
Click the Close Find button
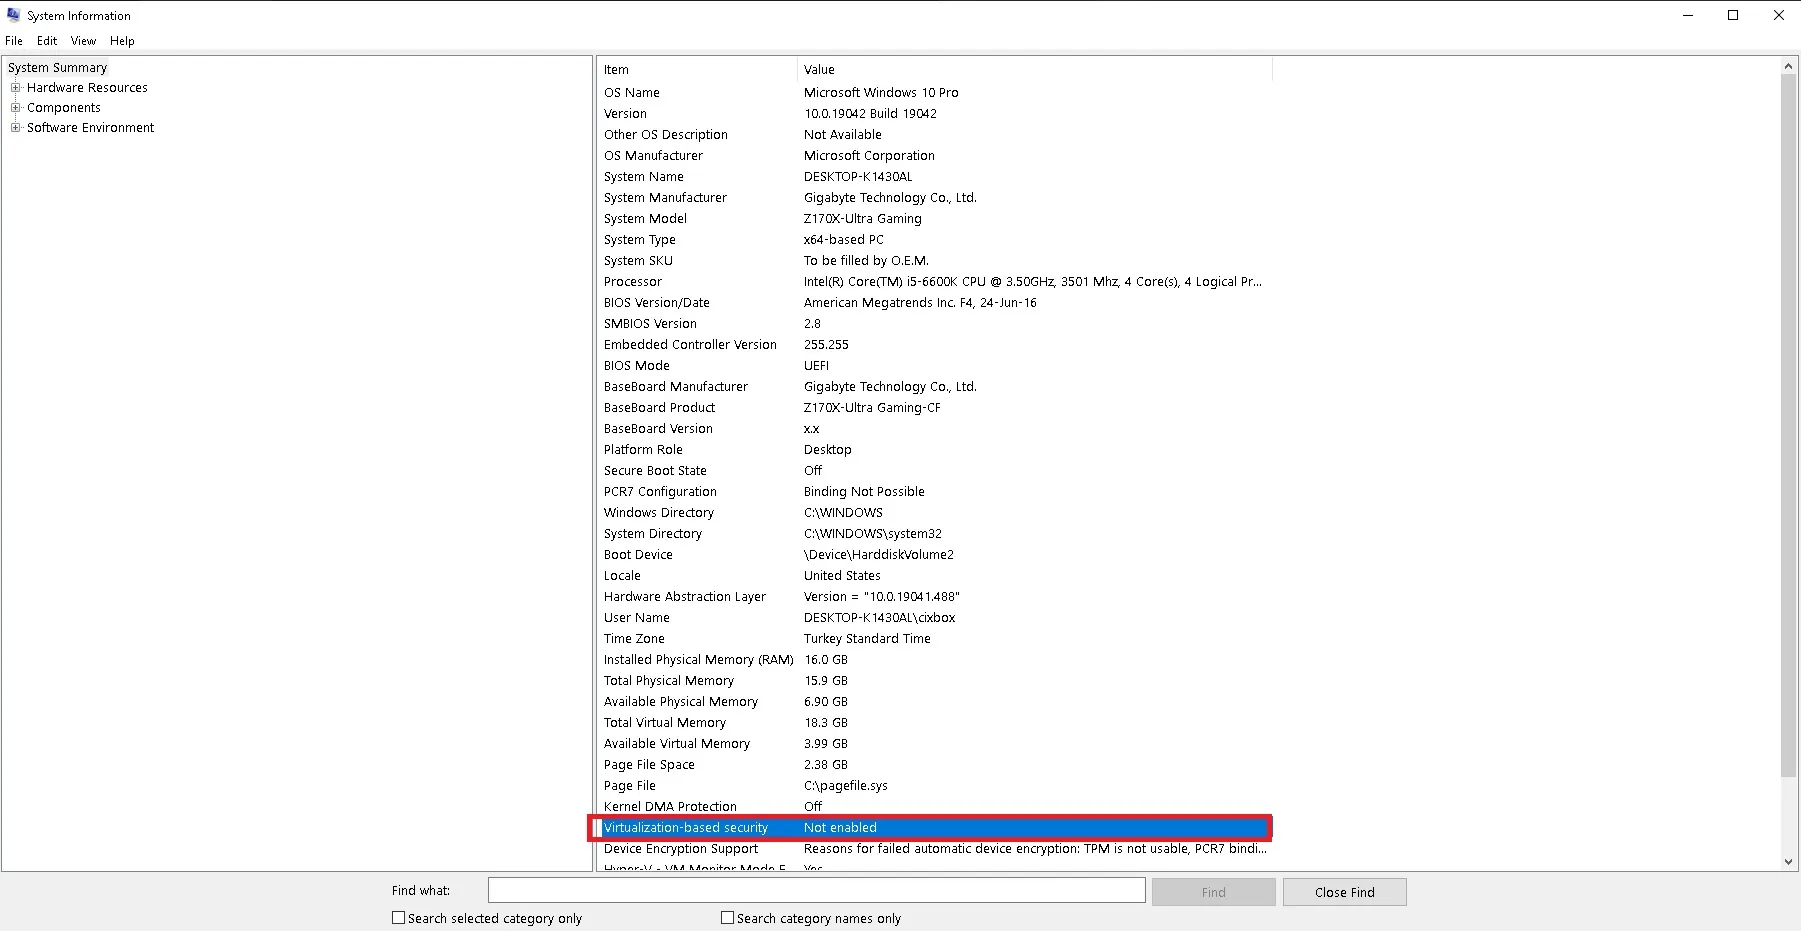[1345, 892]
